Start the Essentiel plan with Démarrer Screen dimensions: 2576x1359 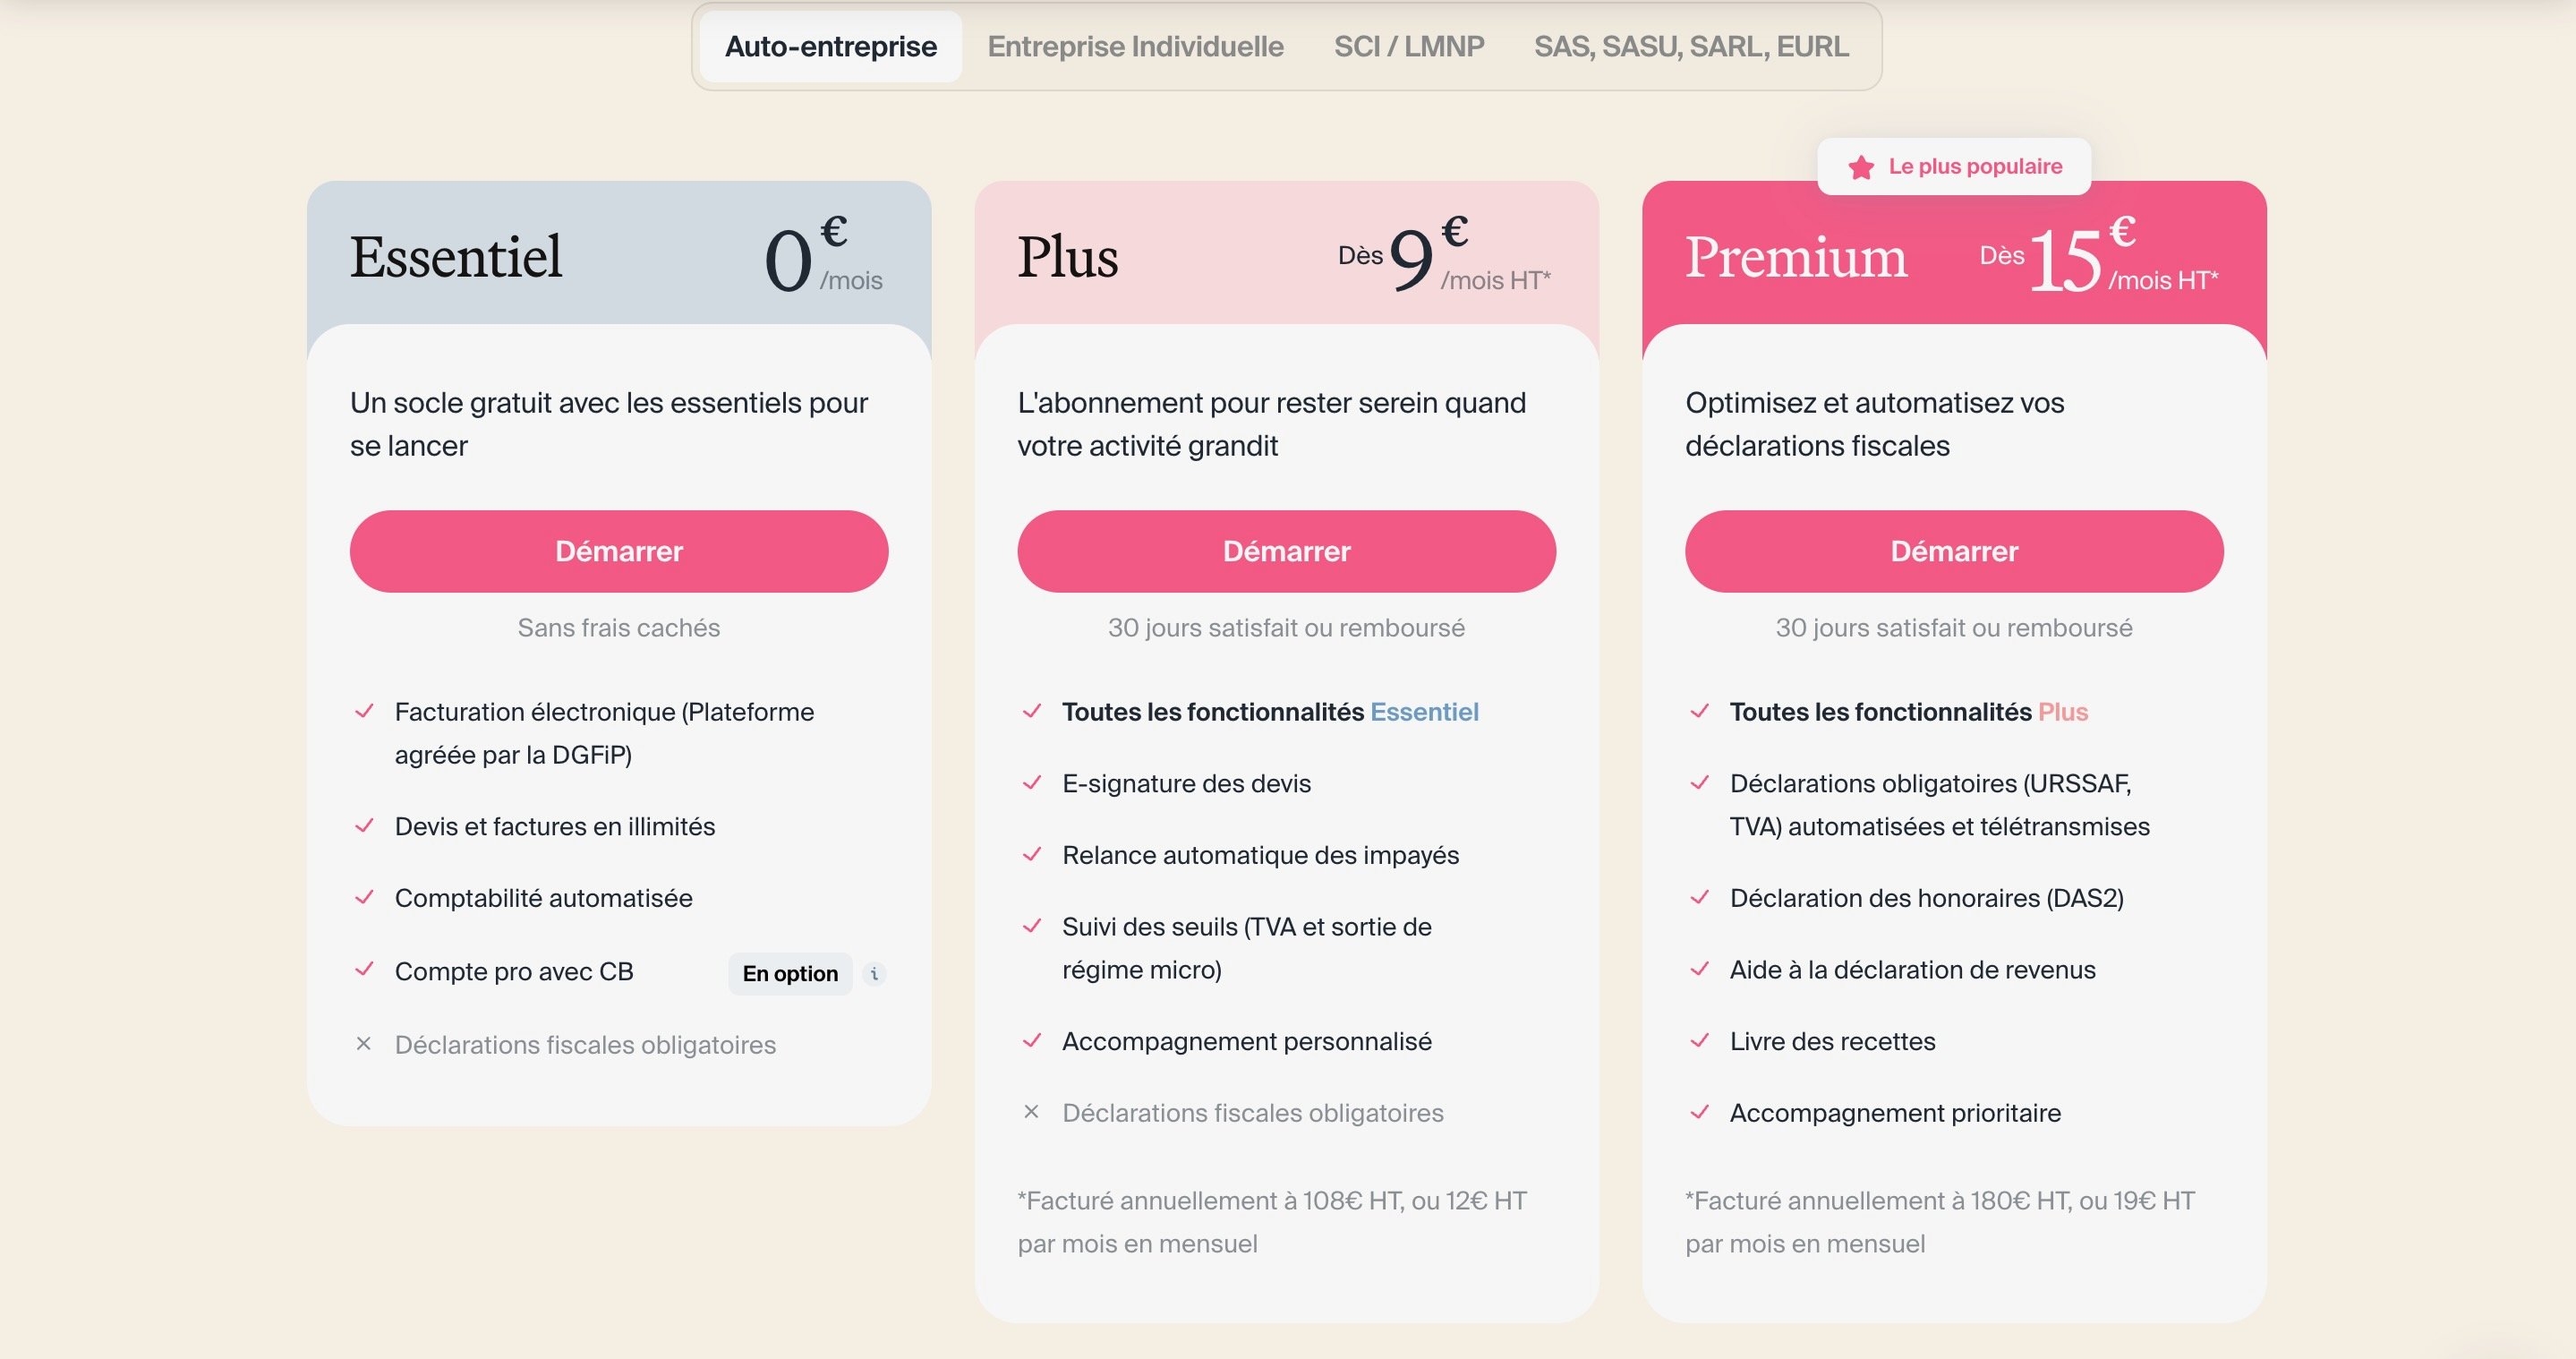[619, 551]
